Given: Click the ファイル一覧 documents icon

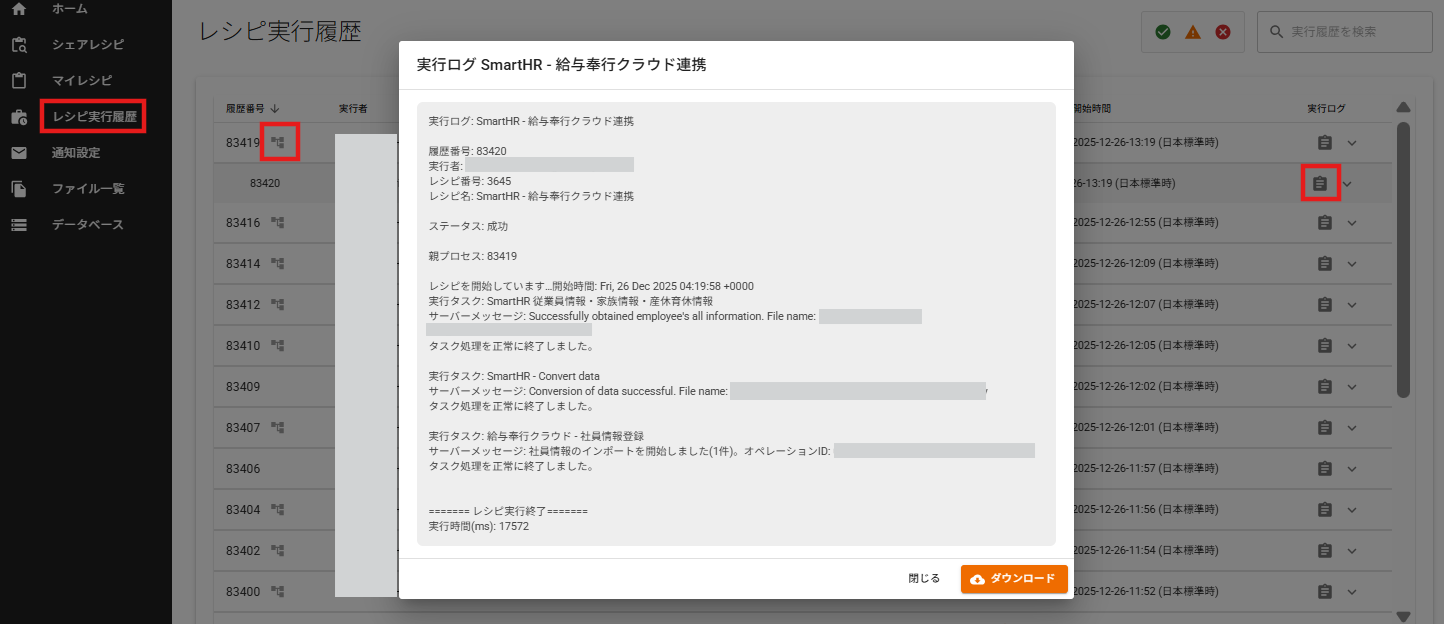Looking at the screenshot, I should (19, 189).
